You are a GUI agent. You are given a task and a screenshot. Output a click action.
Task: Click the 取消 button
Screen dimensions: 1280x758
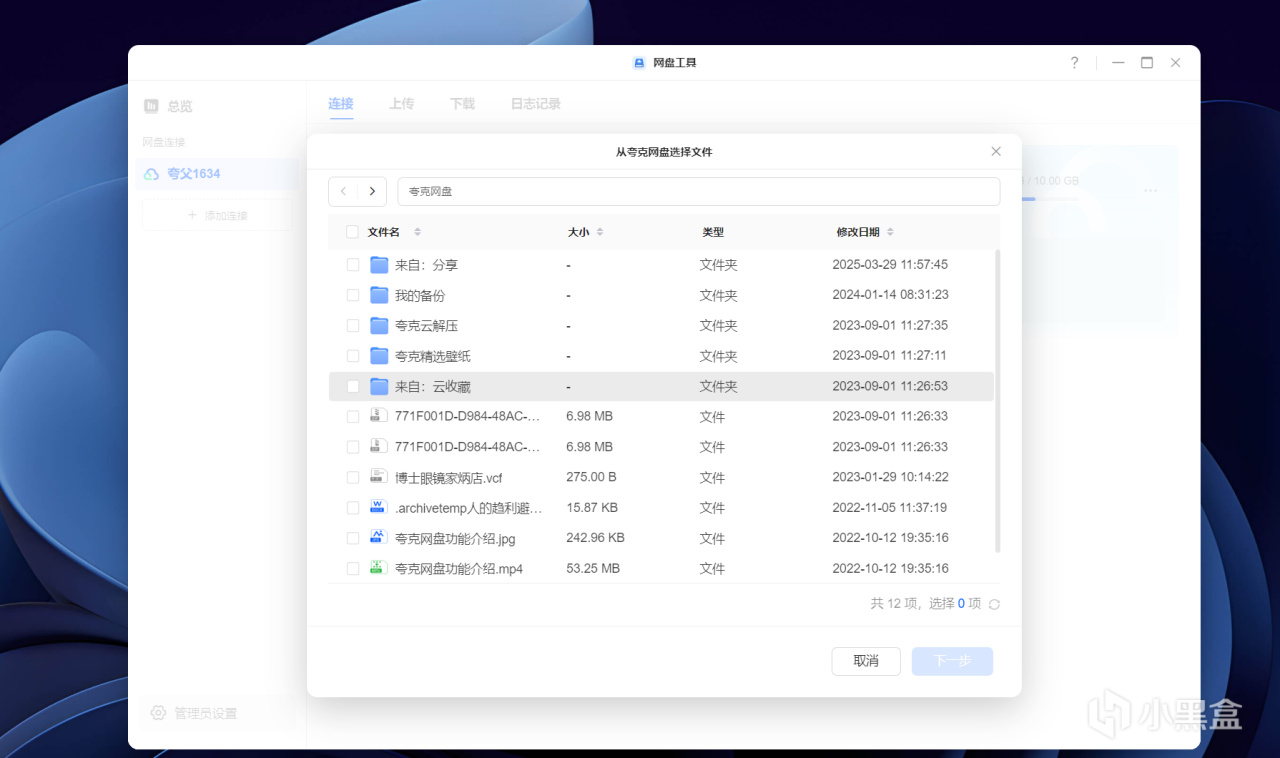[866, 661]
